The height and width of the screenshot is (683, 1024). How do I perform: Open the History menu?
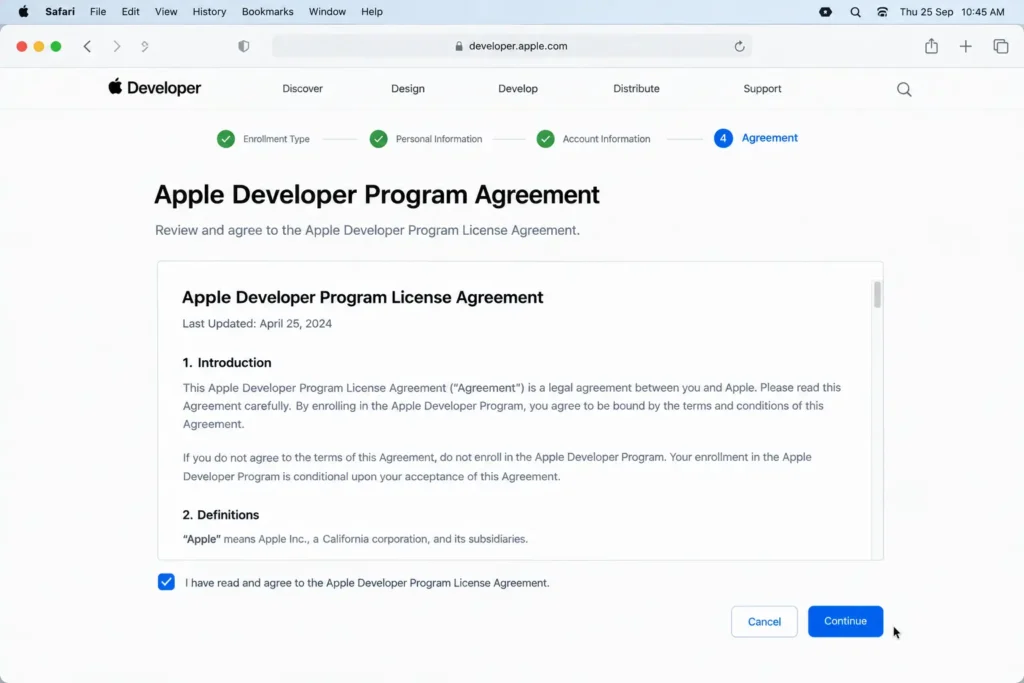point(209,12)
